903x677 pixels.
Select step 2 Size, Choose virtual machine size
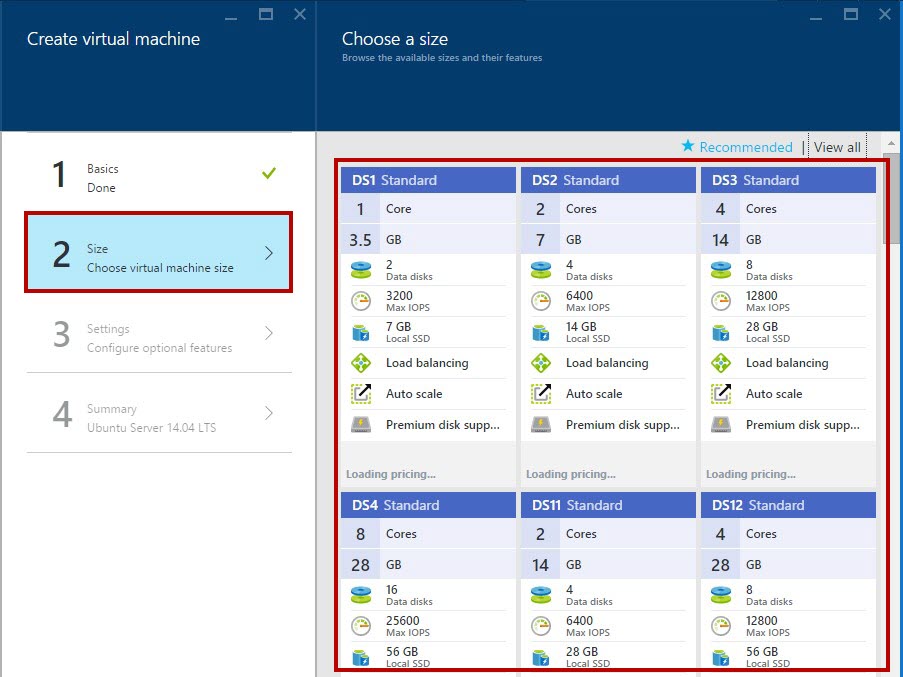coord(159,253)
